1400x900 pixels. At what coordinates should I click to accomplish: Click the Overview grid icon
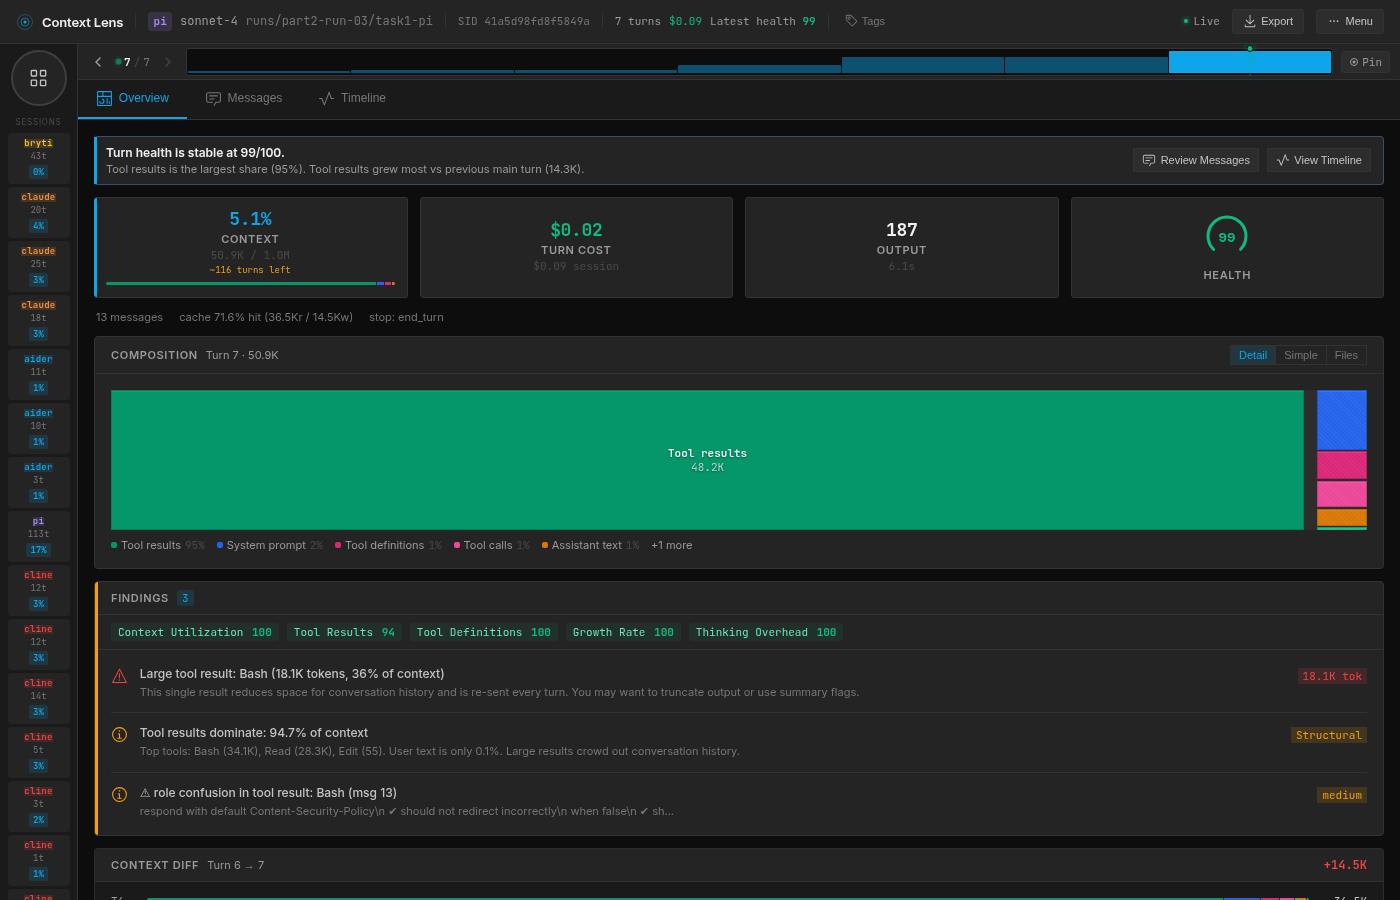point(104,97)
